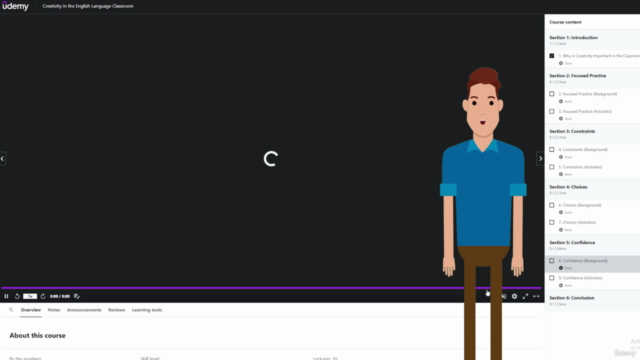This screenshot has width=640, height=360.
Task: Collapse Section 4: Choices
Action: click(x=592, y=189)
